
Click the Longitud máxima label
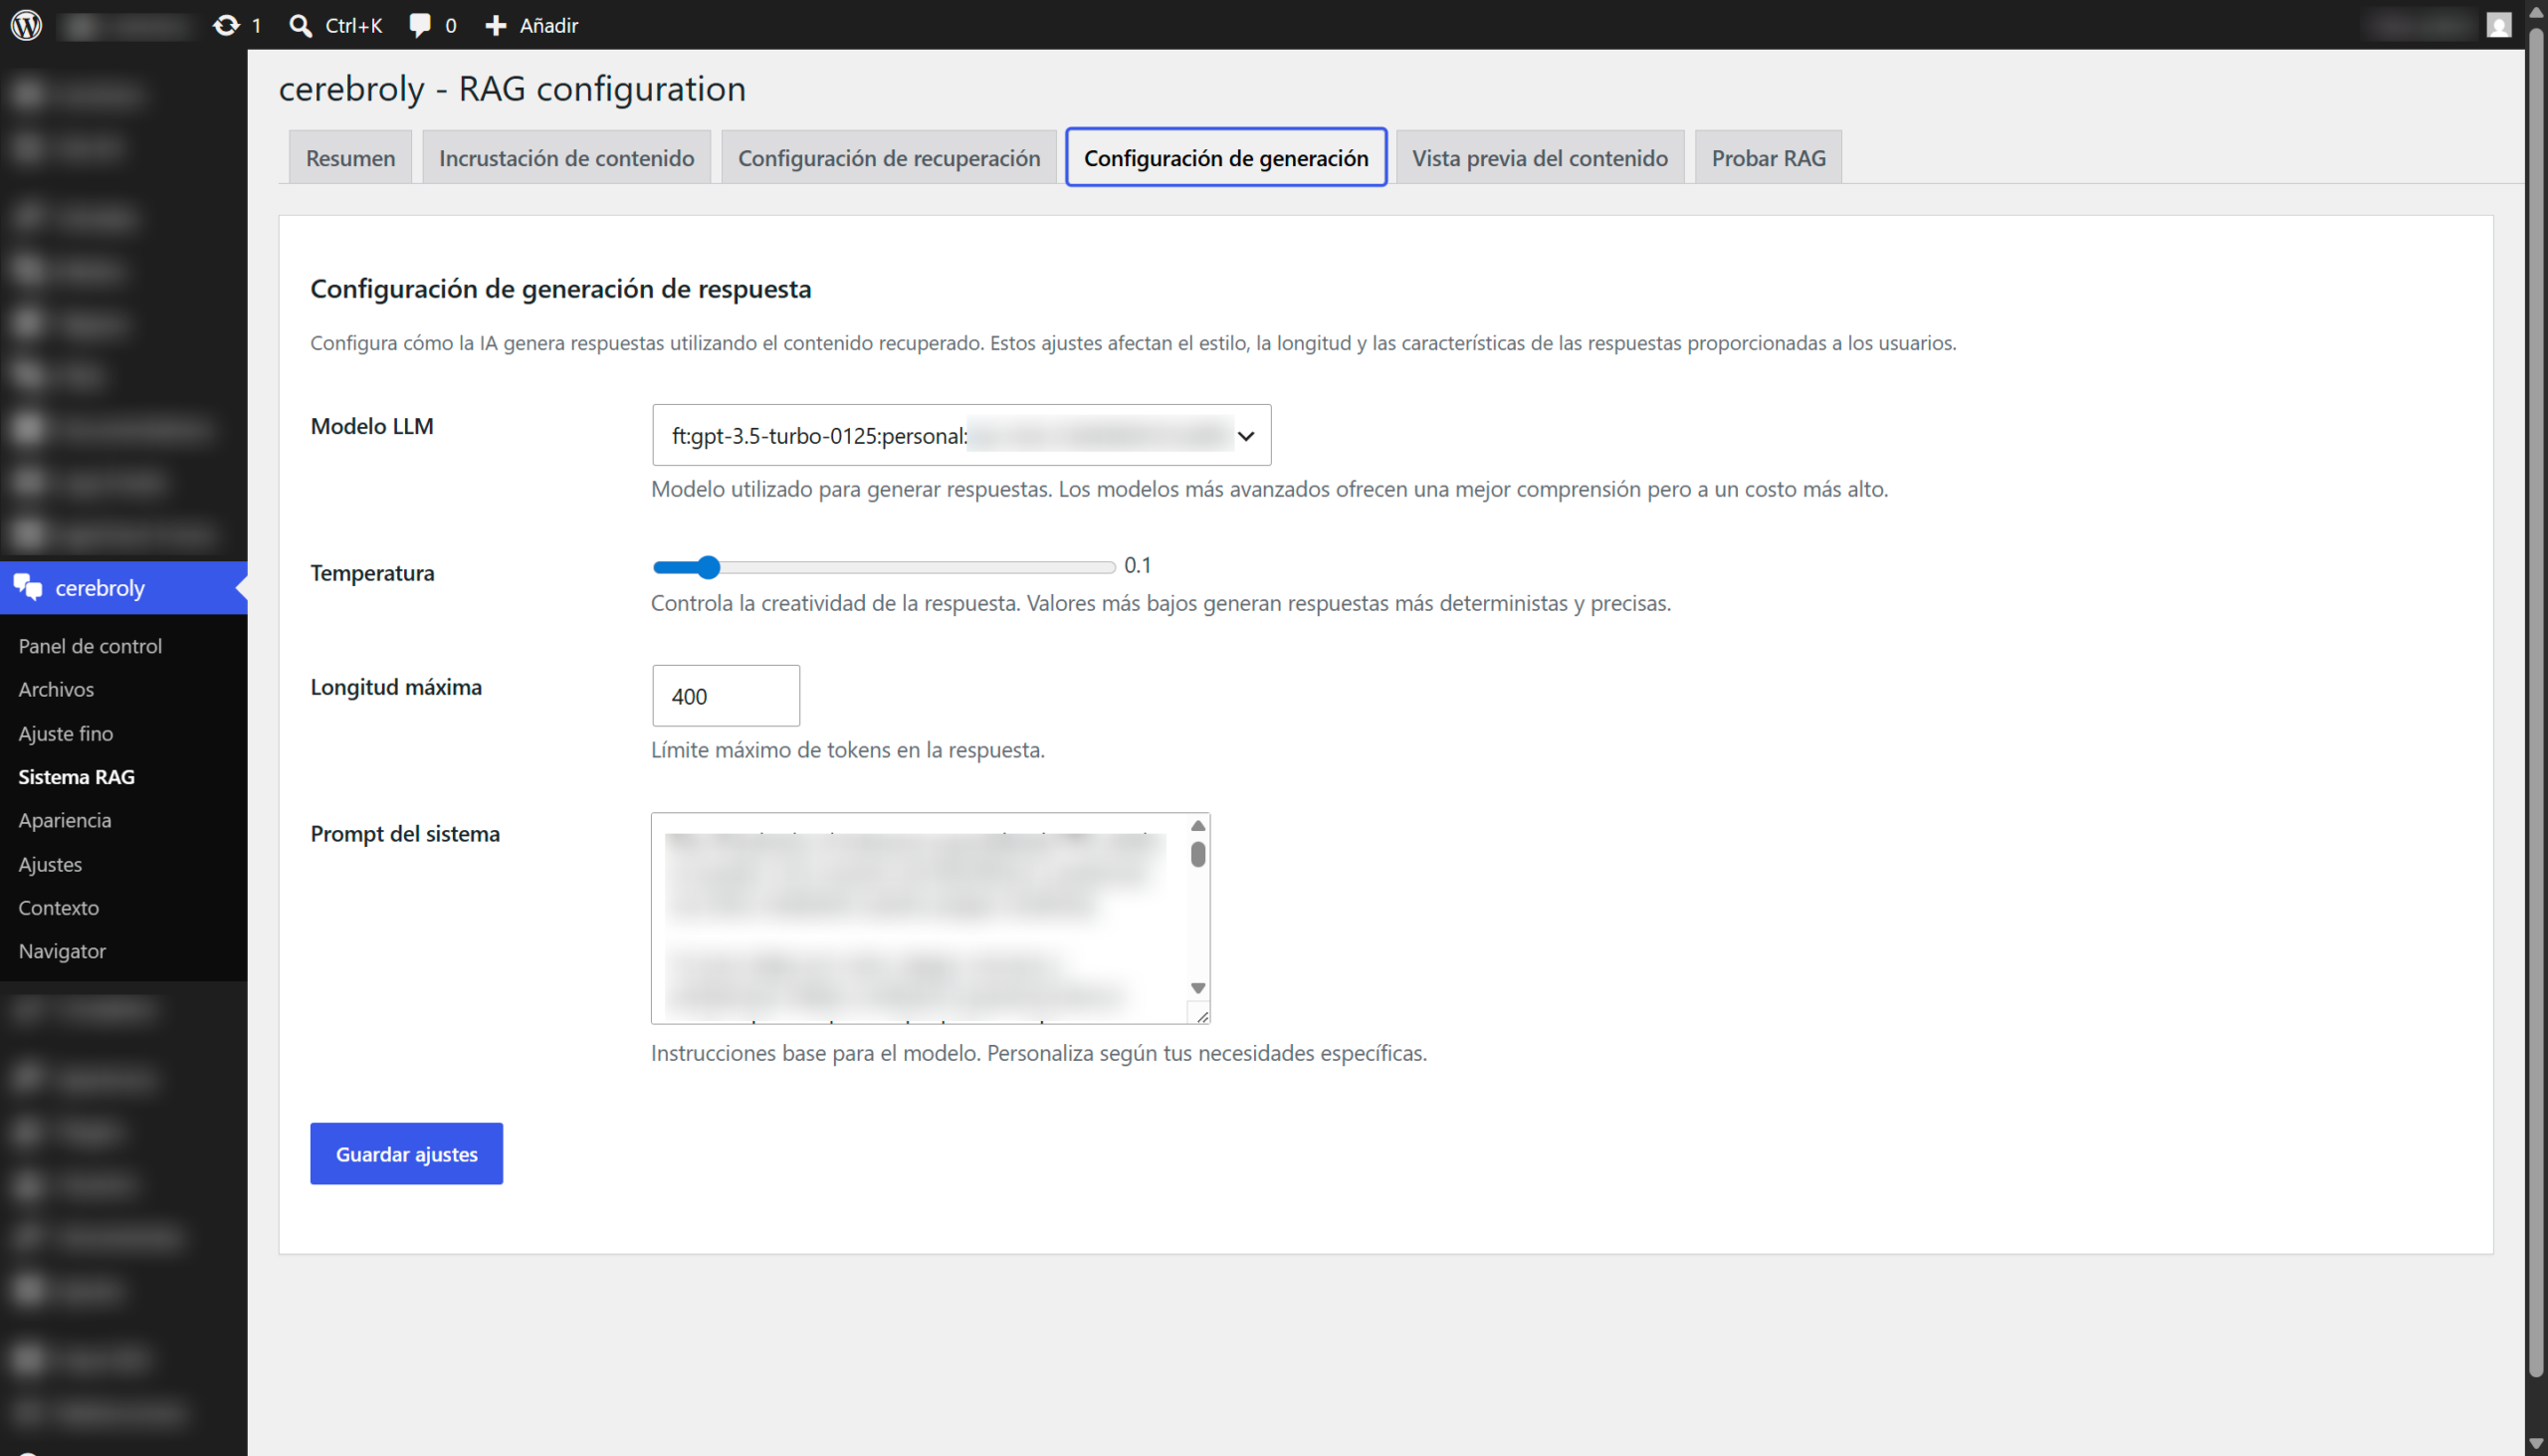[396, 687]
